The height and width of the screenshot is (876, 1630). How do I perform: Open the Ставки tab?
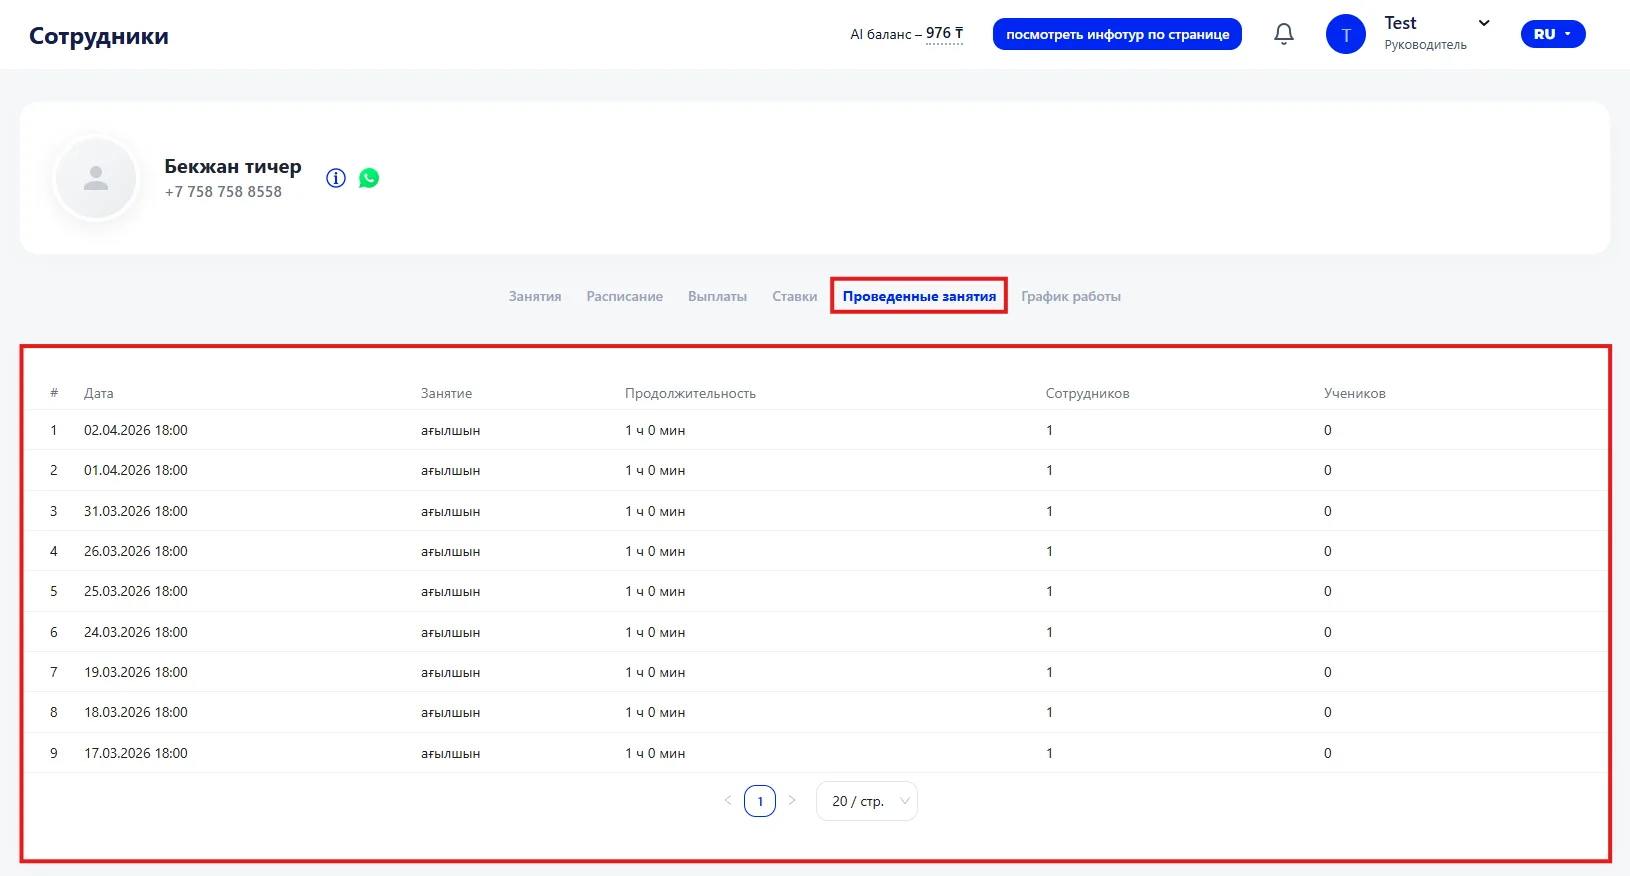(795, 296)
